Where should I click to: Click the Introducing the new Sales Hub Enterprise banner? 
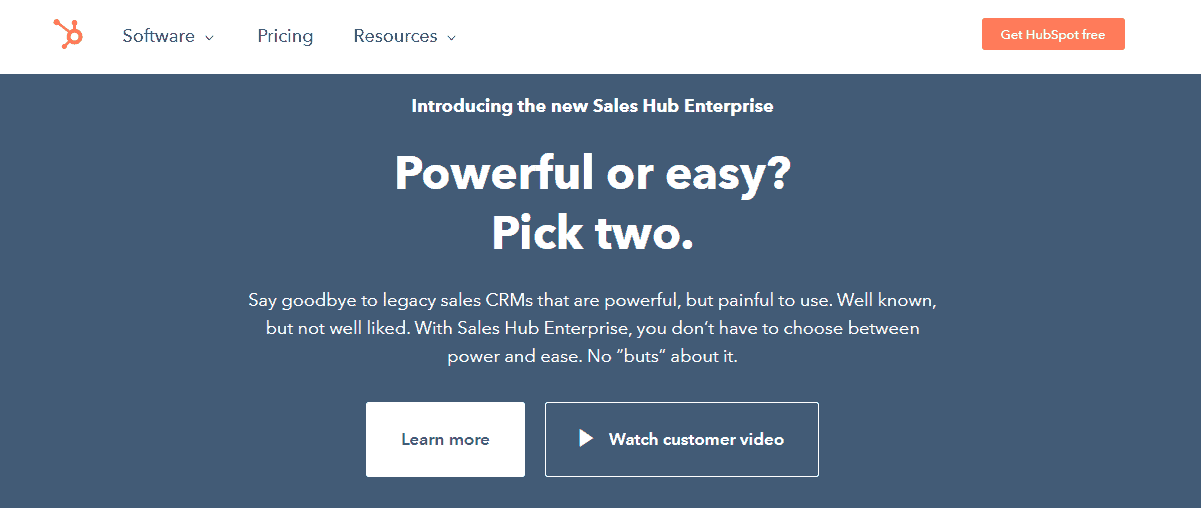[592, 105]
